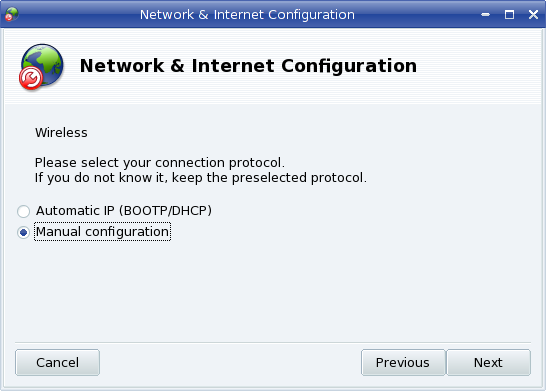This screenshot has width=546, height=391.
Task: Click the window title bar text
Action: (x=247, y=15)
